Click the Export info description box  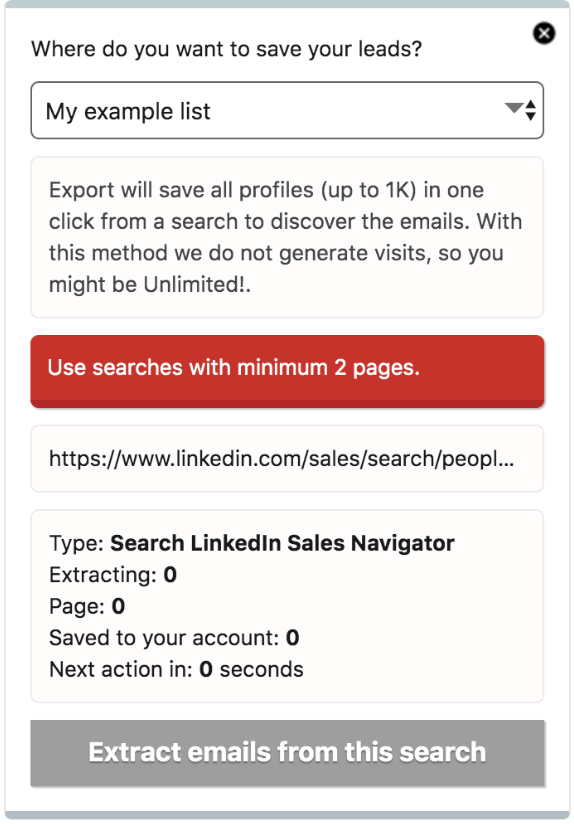287,237
